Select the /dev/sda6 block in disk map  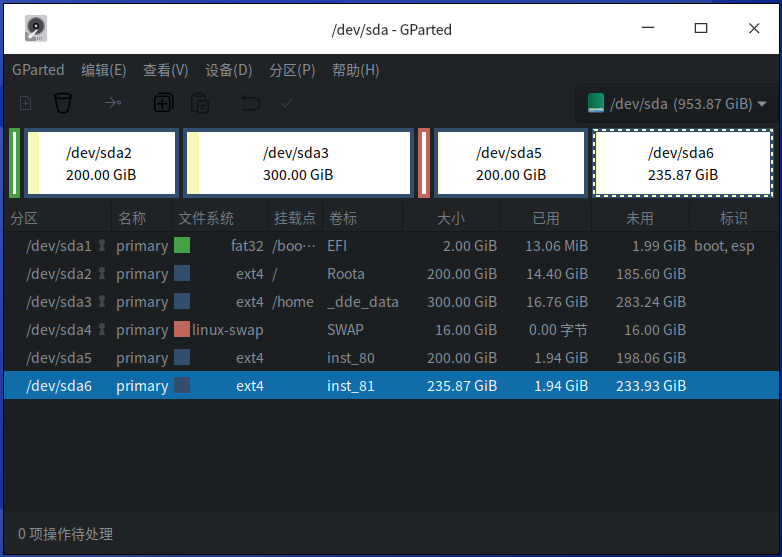tap(683, 163)
